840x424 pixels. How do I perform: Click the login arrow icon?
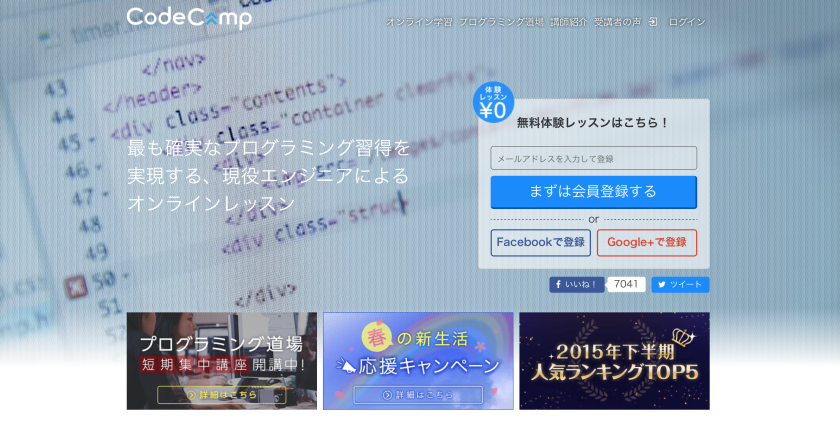[x=653, y=22]
